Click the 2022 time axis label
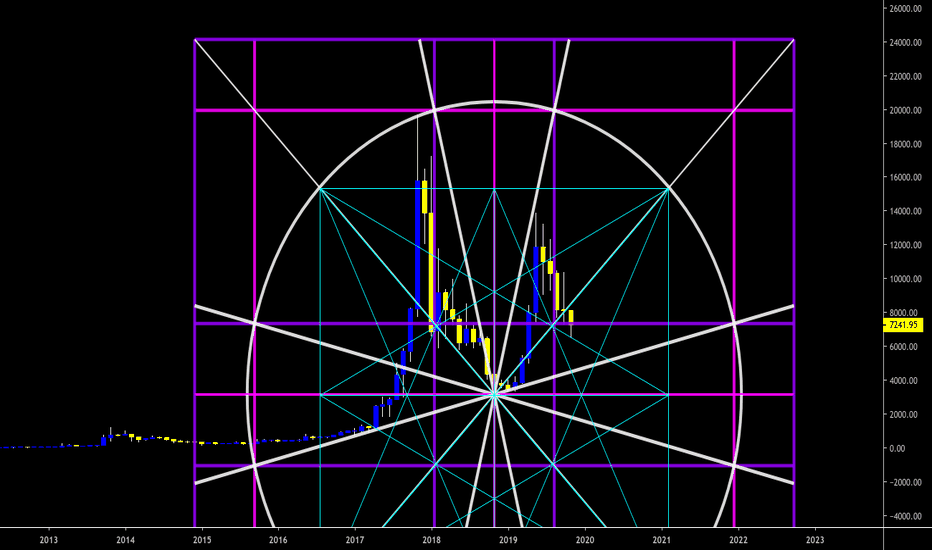This screenshot has height=550, width=932. click(x=738, y=540)
